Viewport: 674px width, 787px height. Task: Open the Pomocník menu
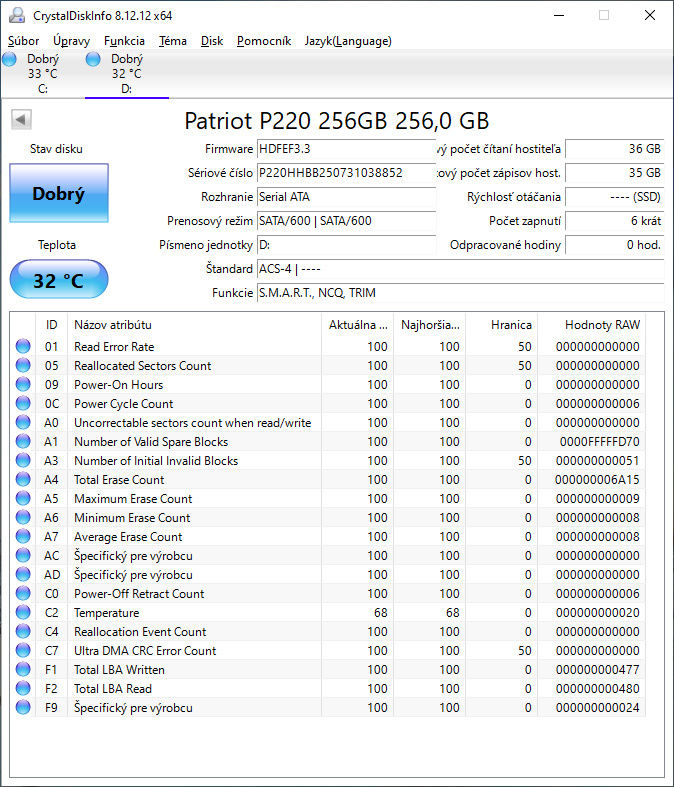tap(264, 41)
